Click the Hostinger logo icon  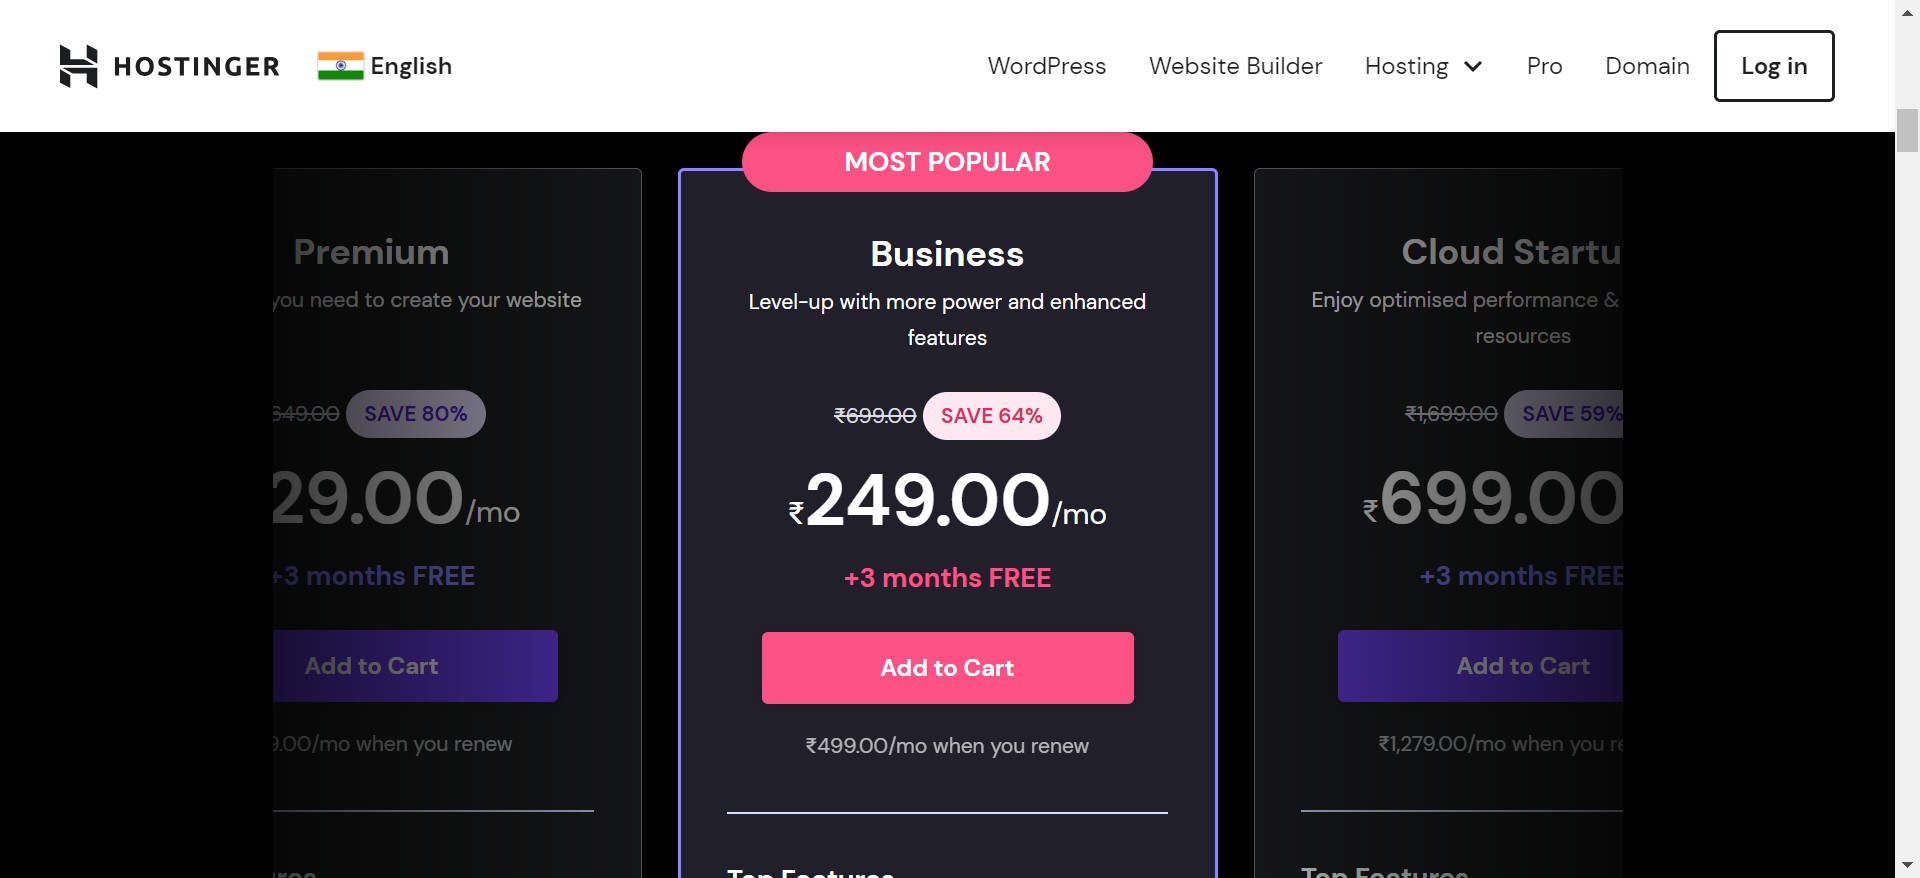tap(78, 66)
